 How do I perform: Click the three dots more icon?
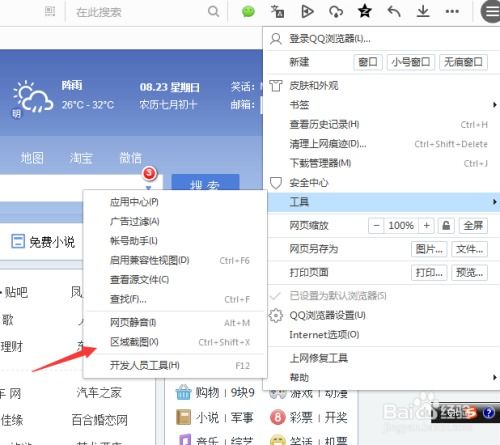tap(452, 12)
